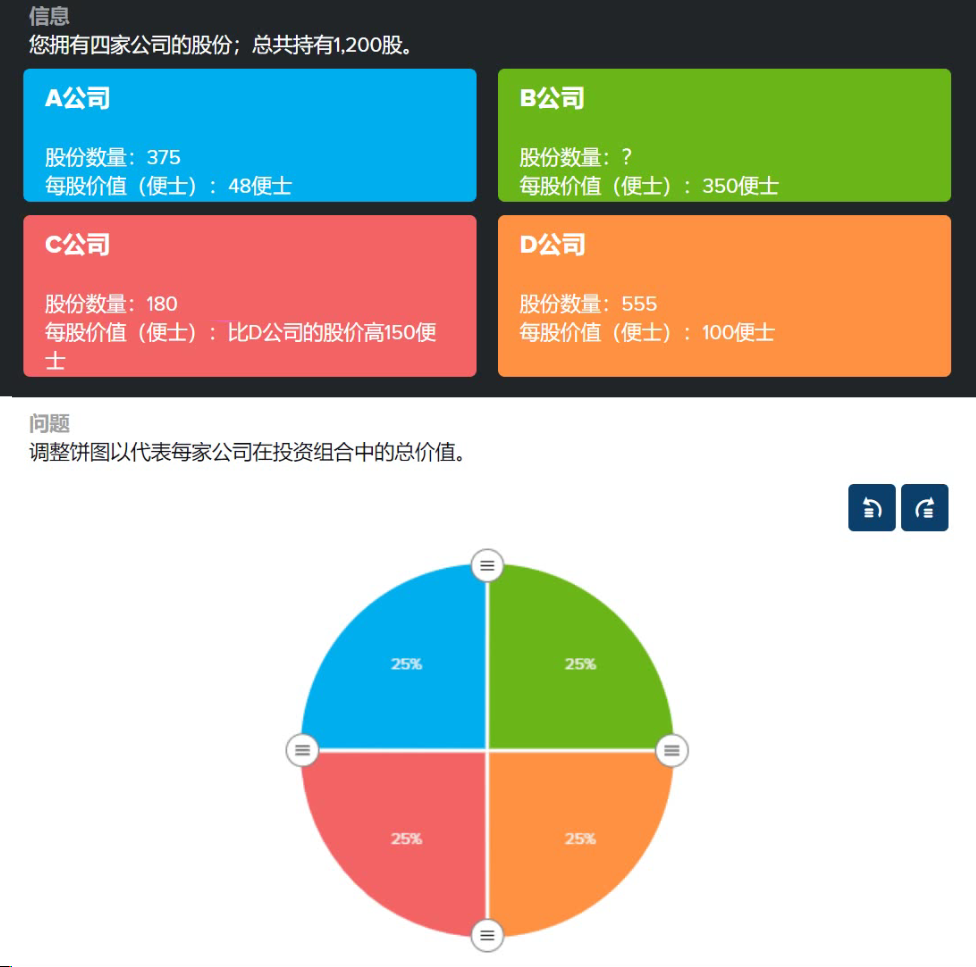This screenshot has height=967, width=976.
Task: Click the orange D公司 info card
Action: click(723, 297)
